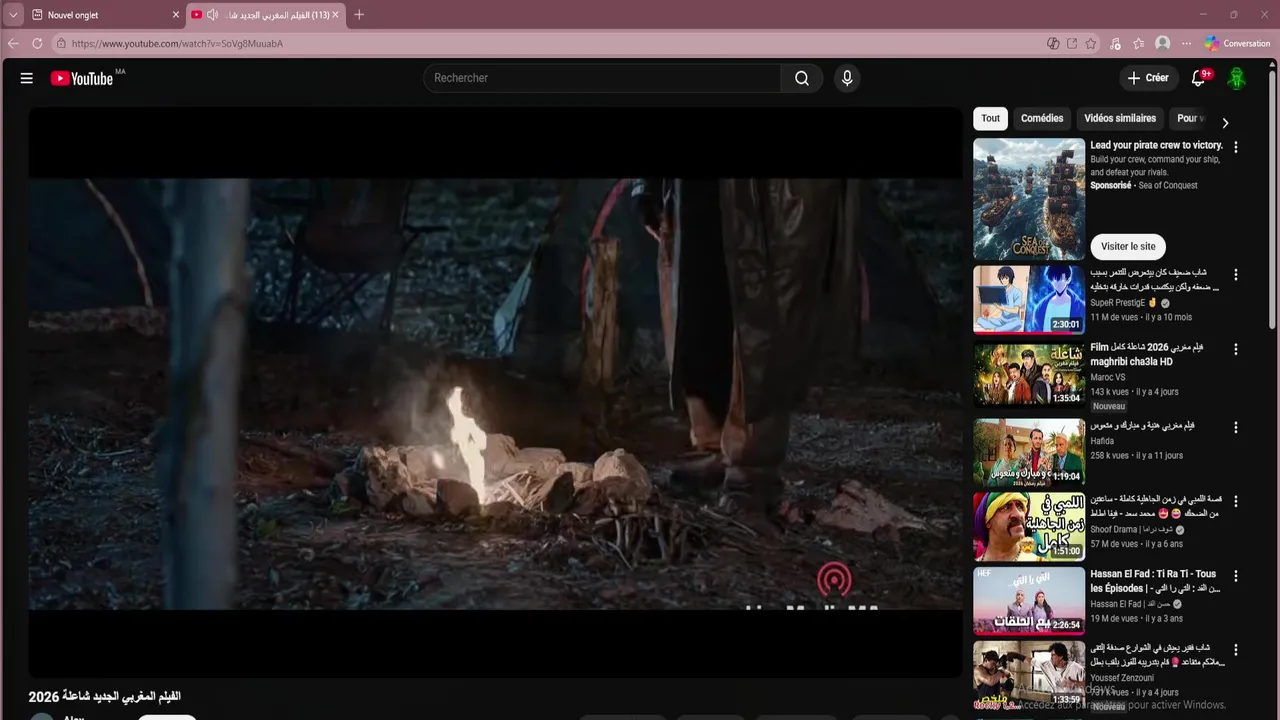This screenshot has width=1280, height=720.
Task: Click '19 M de vues' text
Action: coord(1114,618)
